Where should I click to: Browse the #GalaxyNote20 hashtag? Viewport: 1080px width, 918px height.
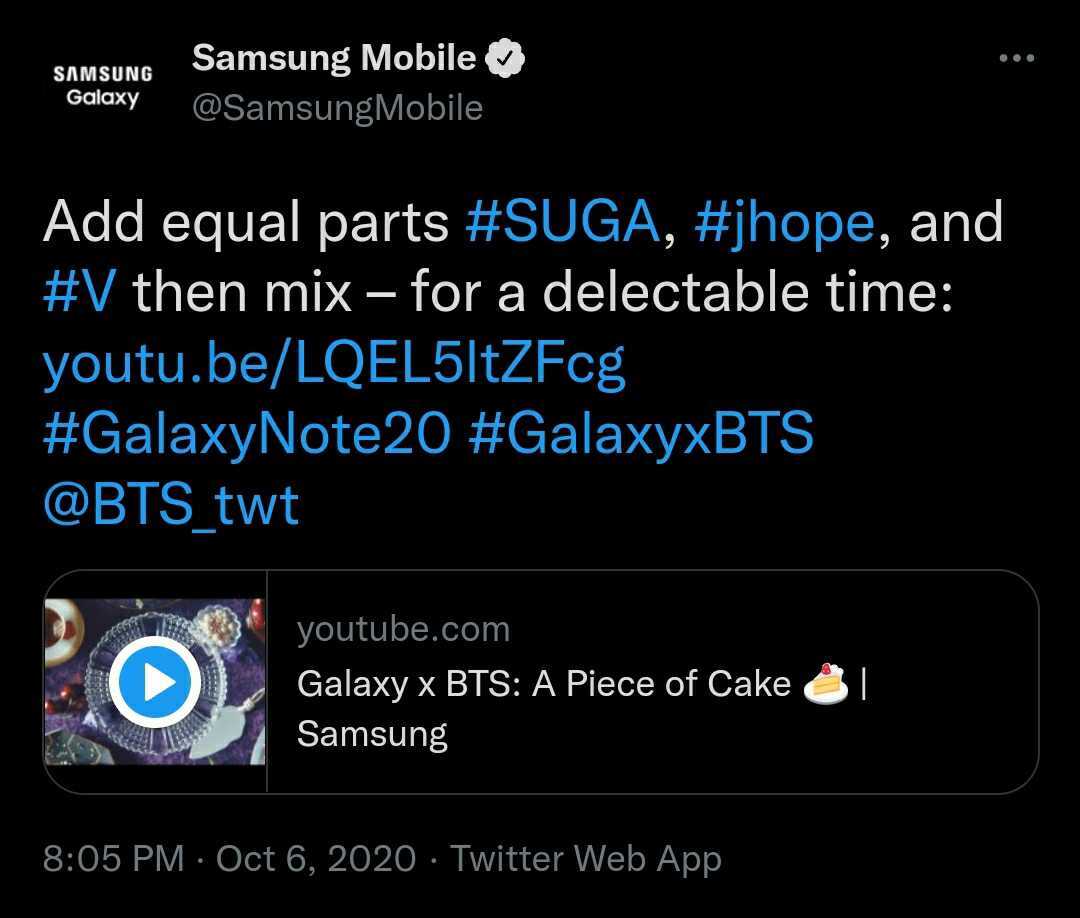[246, 435]
